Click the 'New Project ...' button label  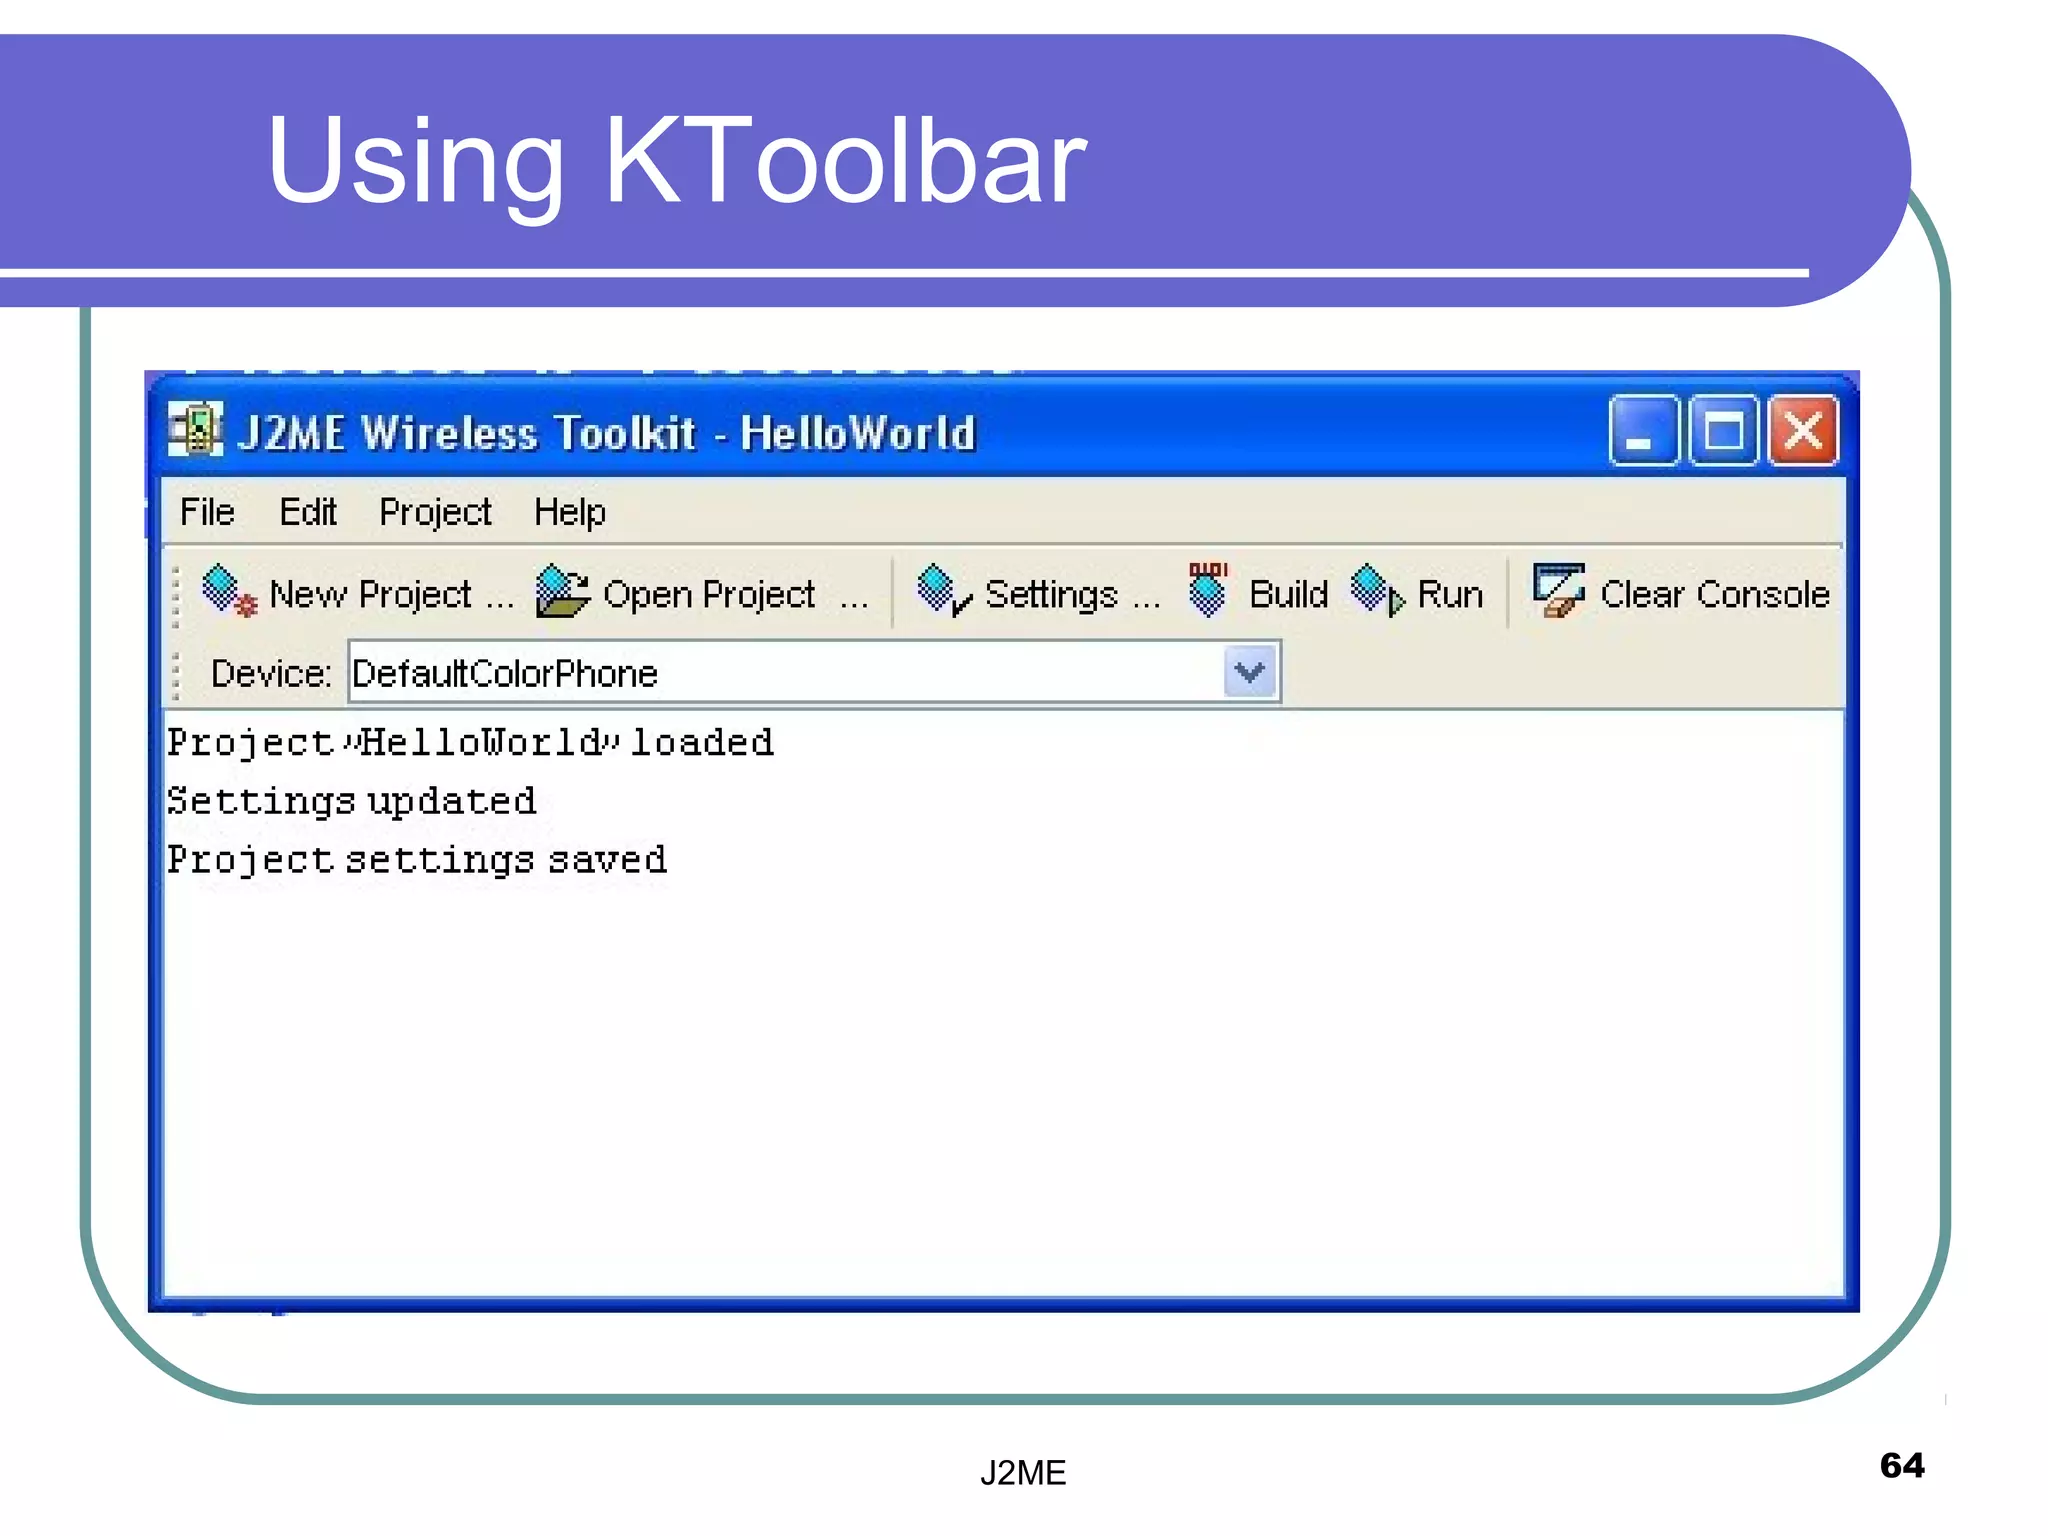point(392,595)
